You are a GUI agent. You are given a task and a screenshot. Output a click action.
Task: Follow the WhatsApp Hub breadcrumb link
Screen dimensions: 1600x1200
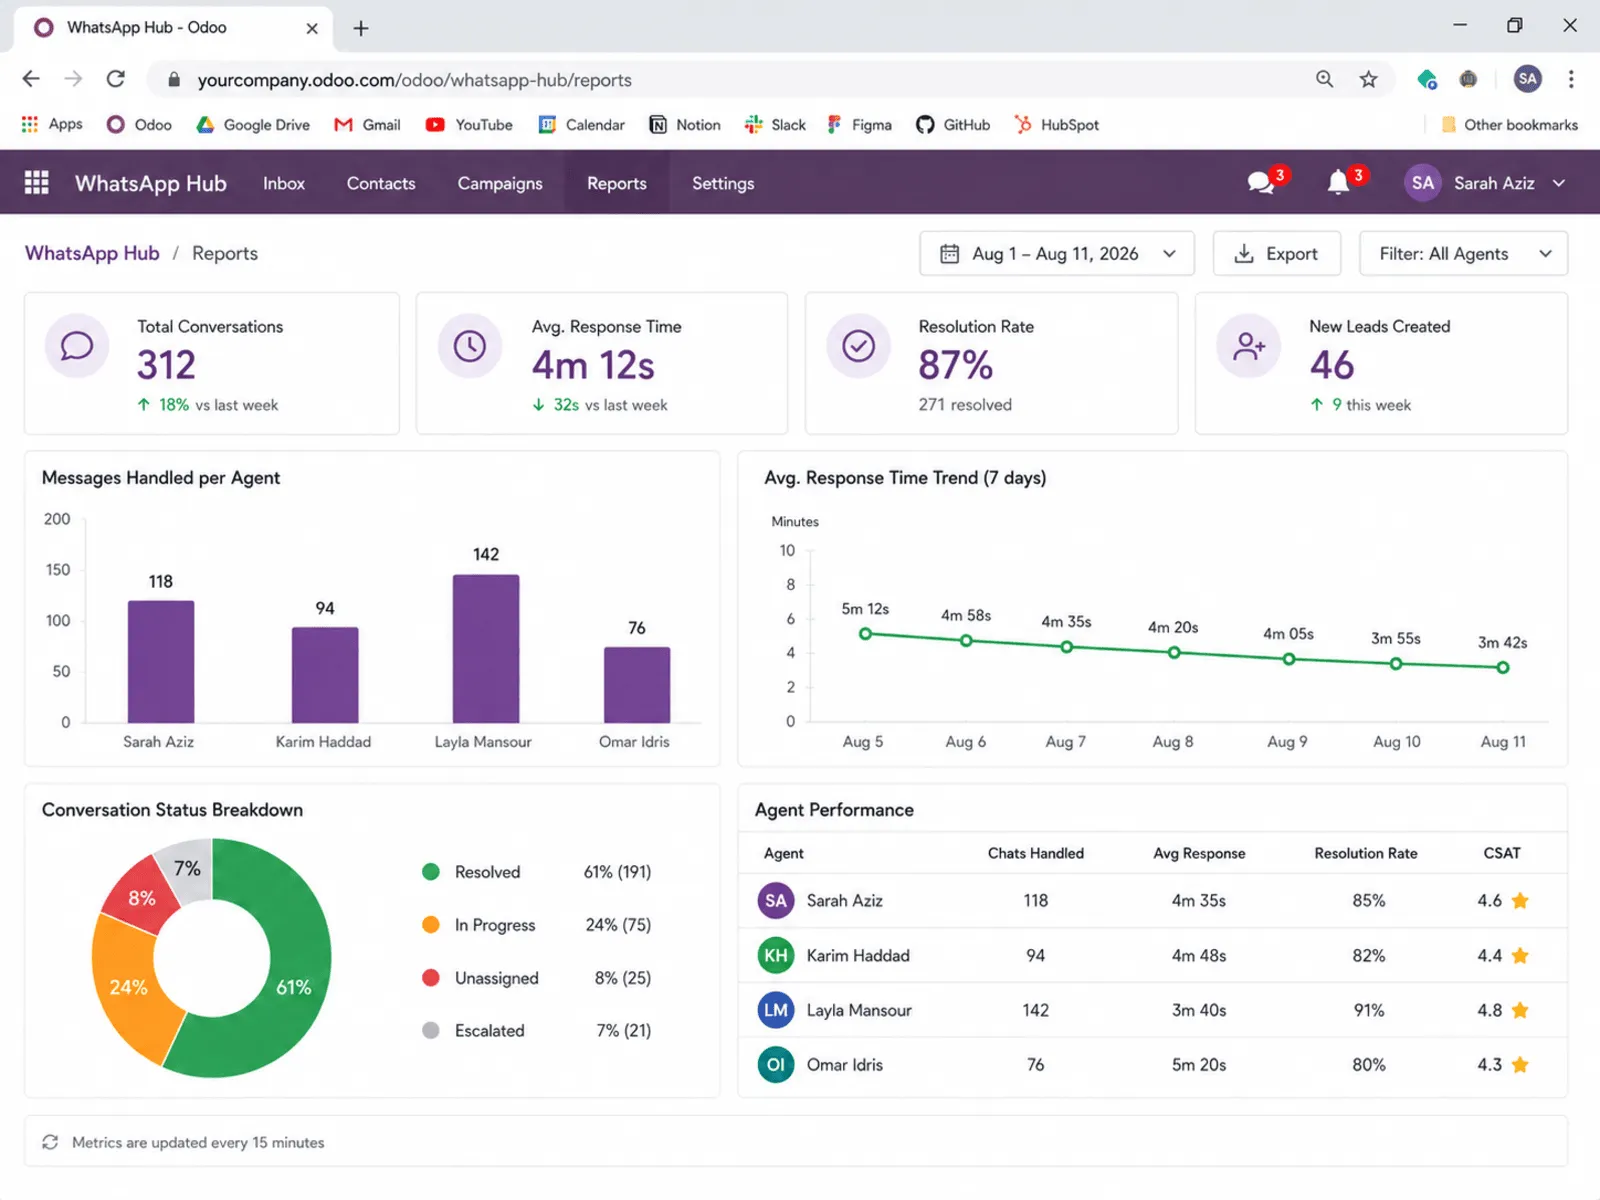tap(92, 253)
